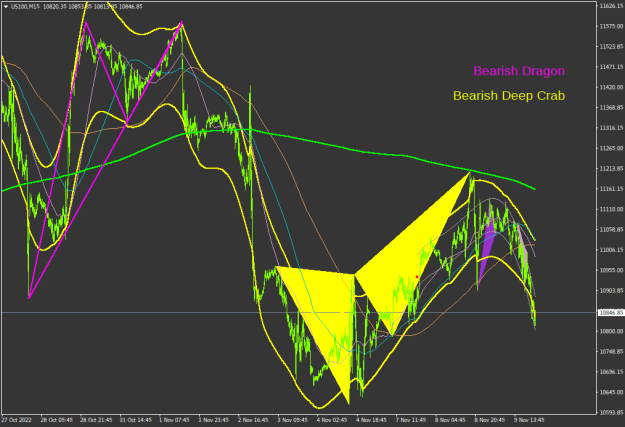Screen dimensions: 625x427
Task: Click the 11316.15 price scale label
Action: 611,128
